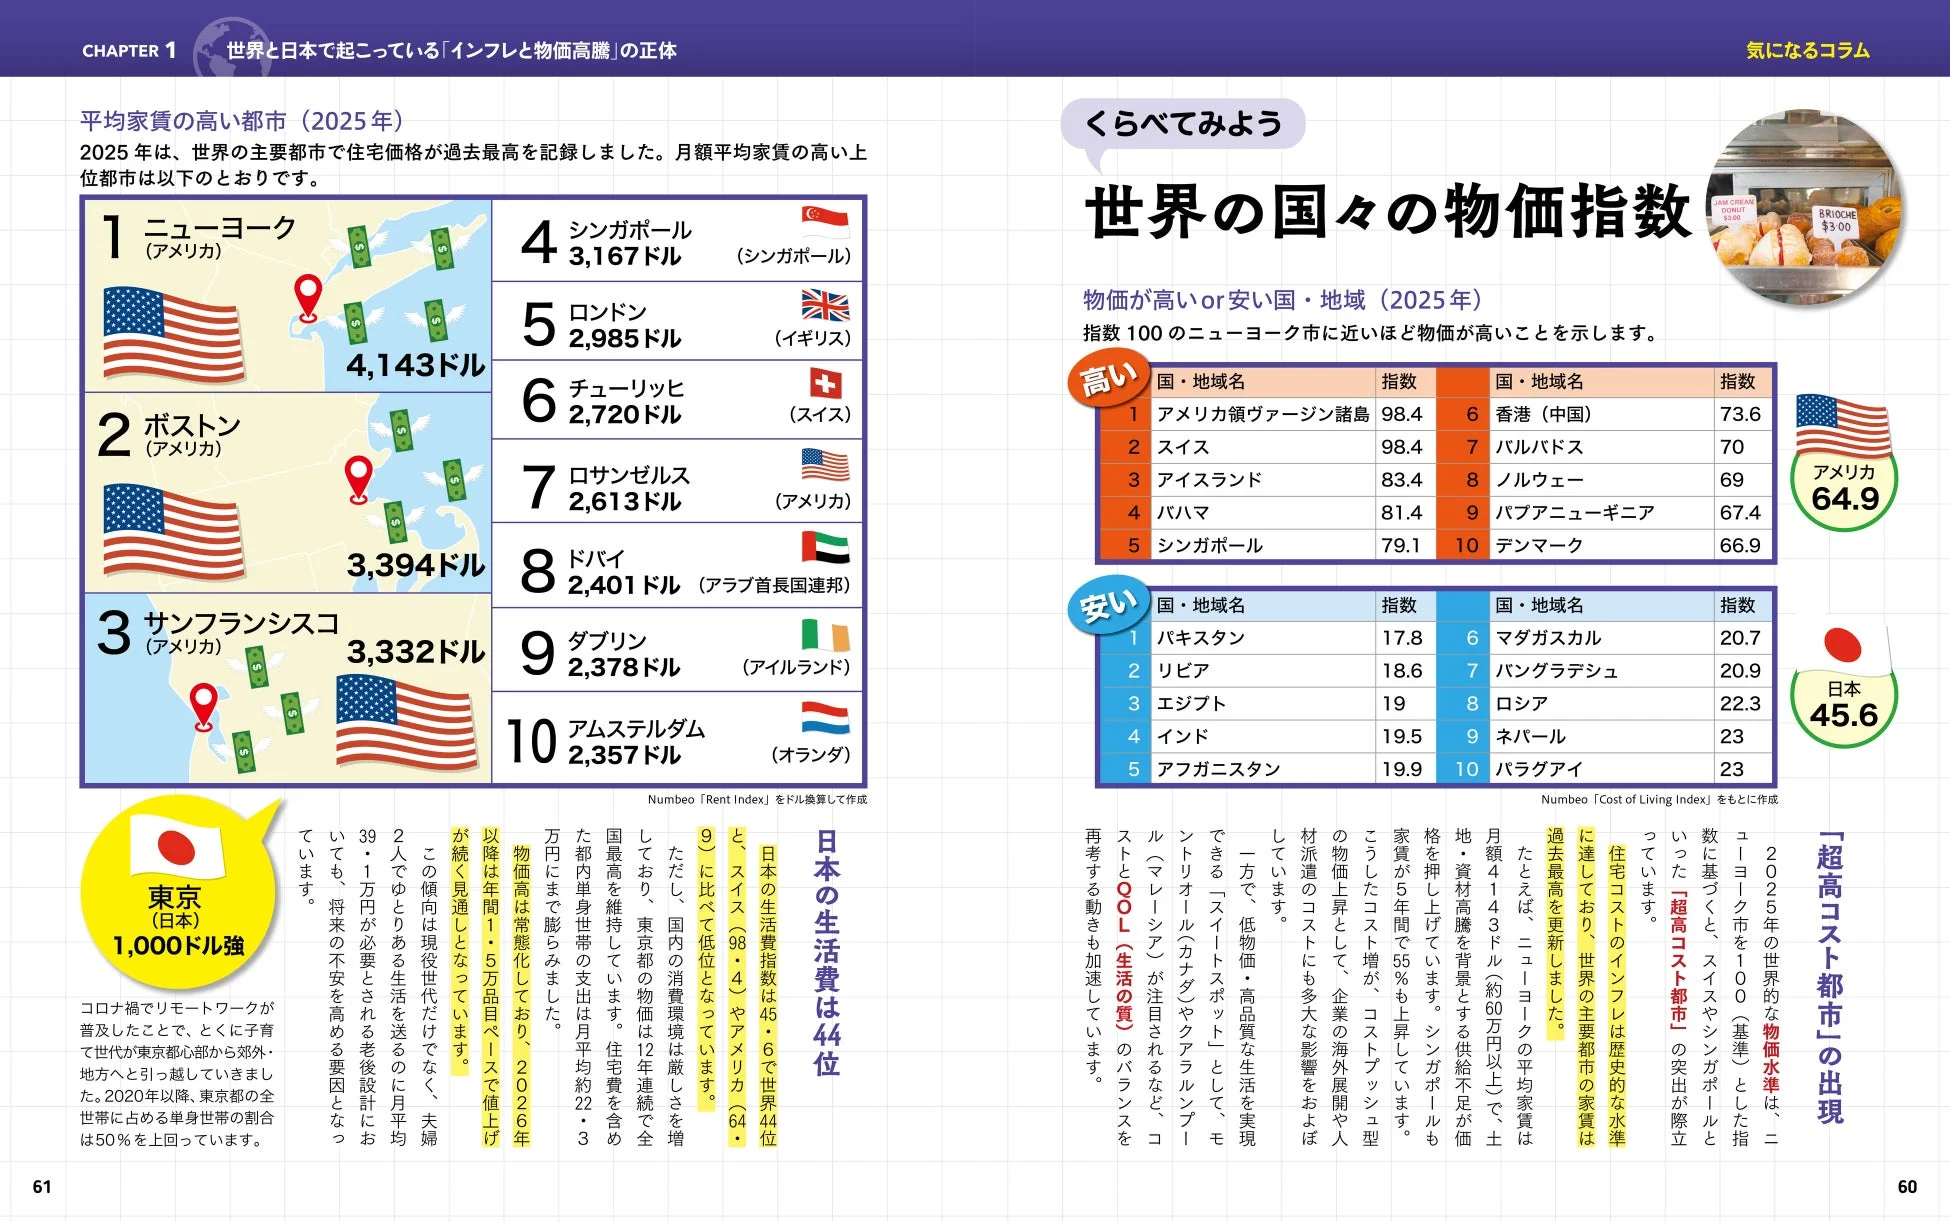Click the red map pin in San Francisco panel
Image resolution: width=1950 pixels, height=1222 pixels.
(204, 707)
